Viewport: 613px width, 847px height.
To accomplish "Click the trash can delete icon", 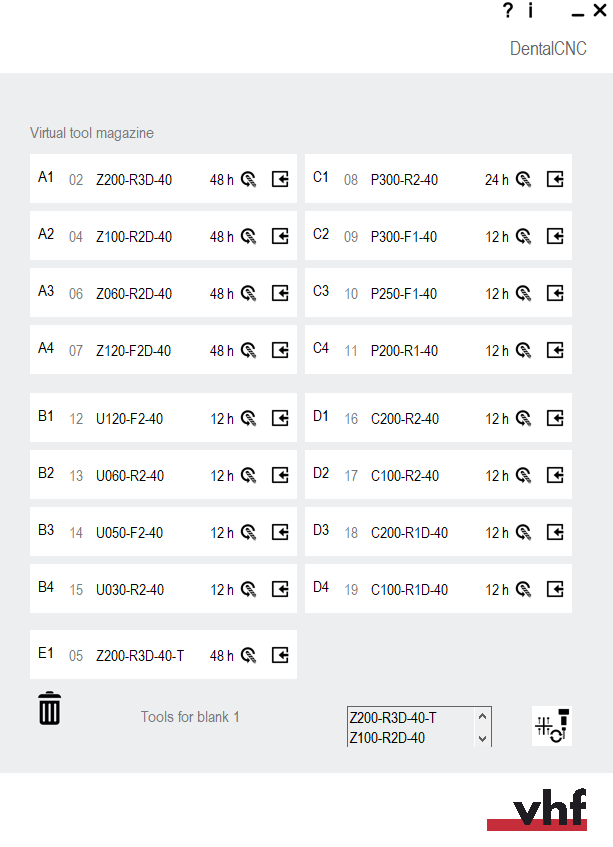I will click(49, 708).
